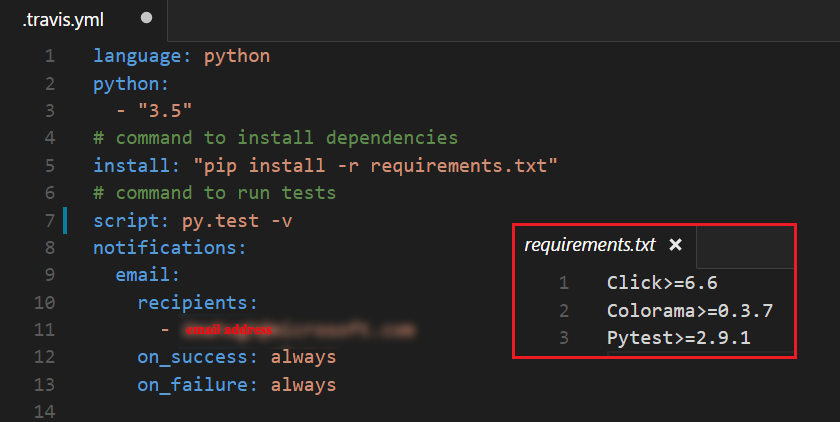Place cursor on "language: python" line
840x422 pixels.
181,56
